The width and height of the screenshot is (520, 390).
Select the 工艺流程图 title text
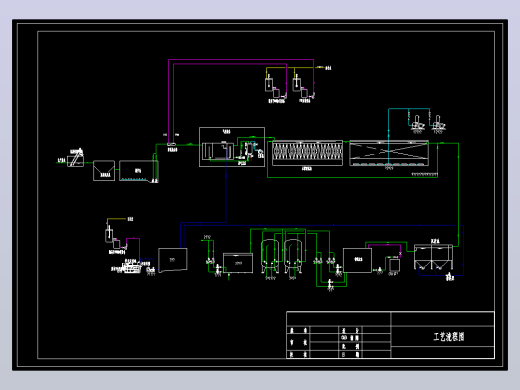[449, 337]
